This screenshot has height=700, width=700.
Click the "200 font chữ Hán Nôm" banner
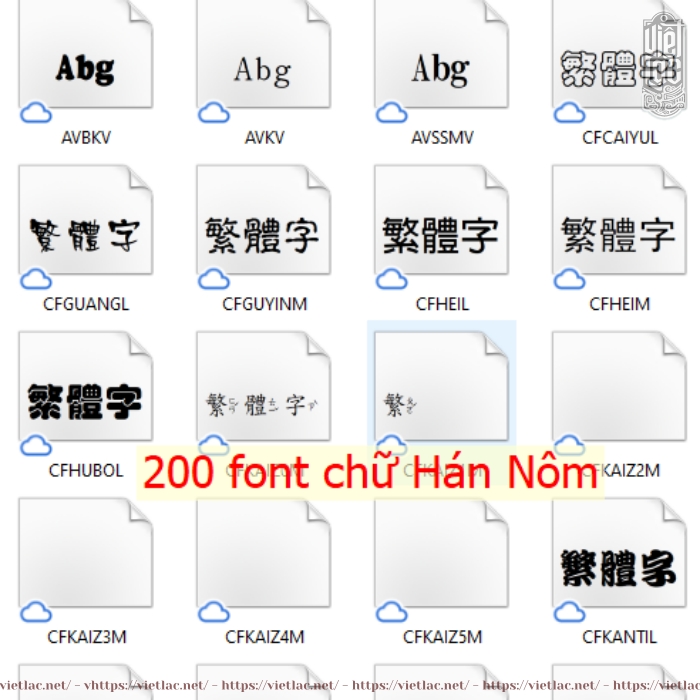click(370, 473)
